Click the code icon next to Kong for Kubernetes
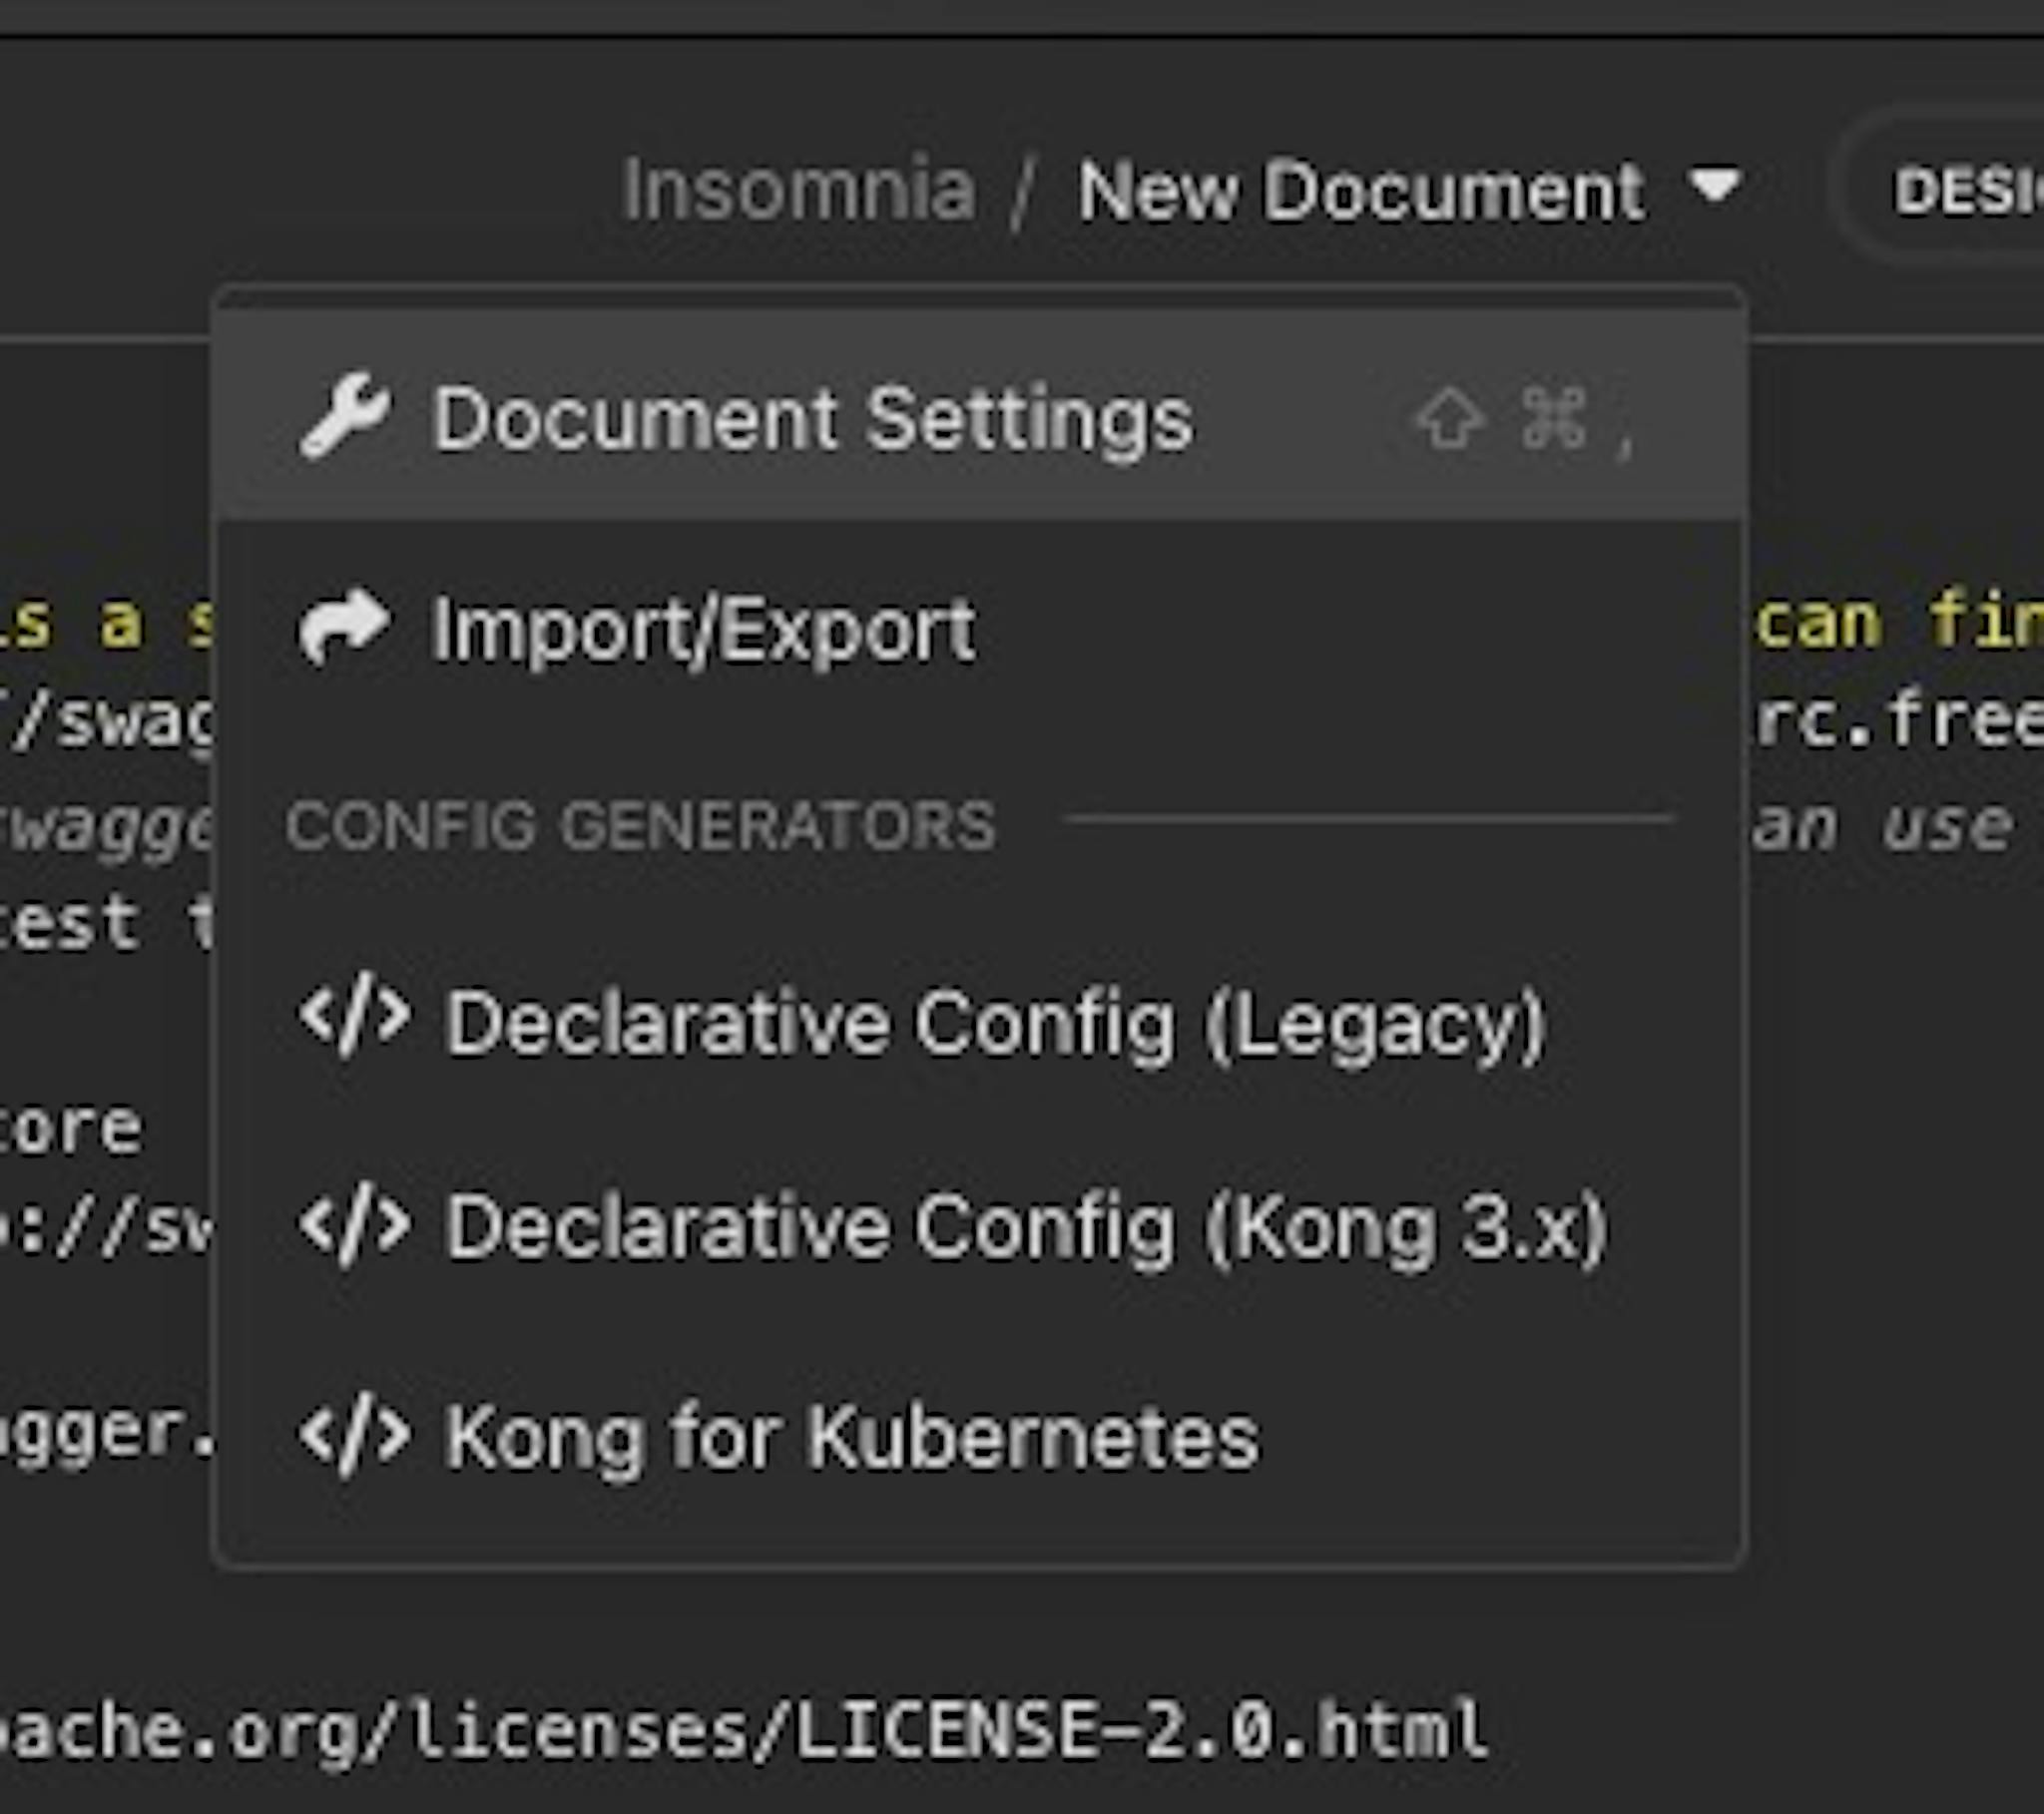Image resolution: width=2044 pixels, height=1814 pixels. [355, 1435]
